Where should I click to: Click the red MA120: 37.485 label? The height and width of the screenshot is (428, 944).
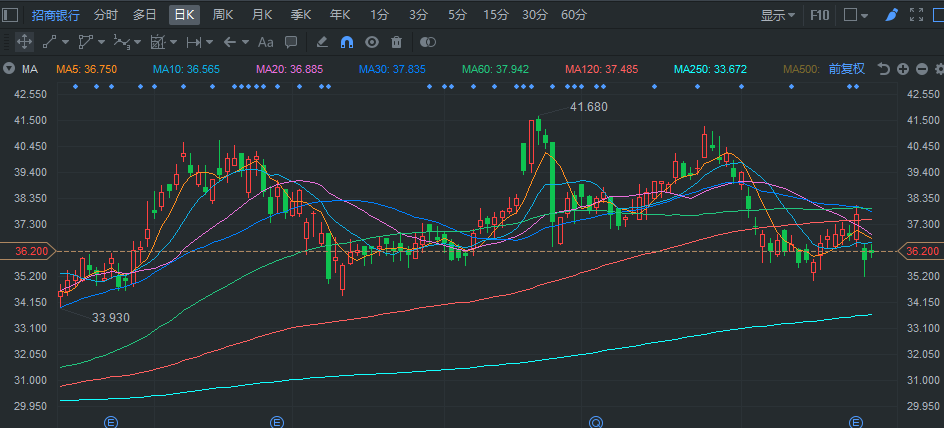pos(601,69)
